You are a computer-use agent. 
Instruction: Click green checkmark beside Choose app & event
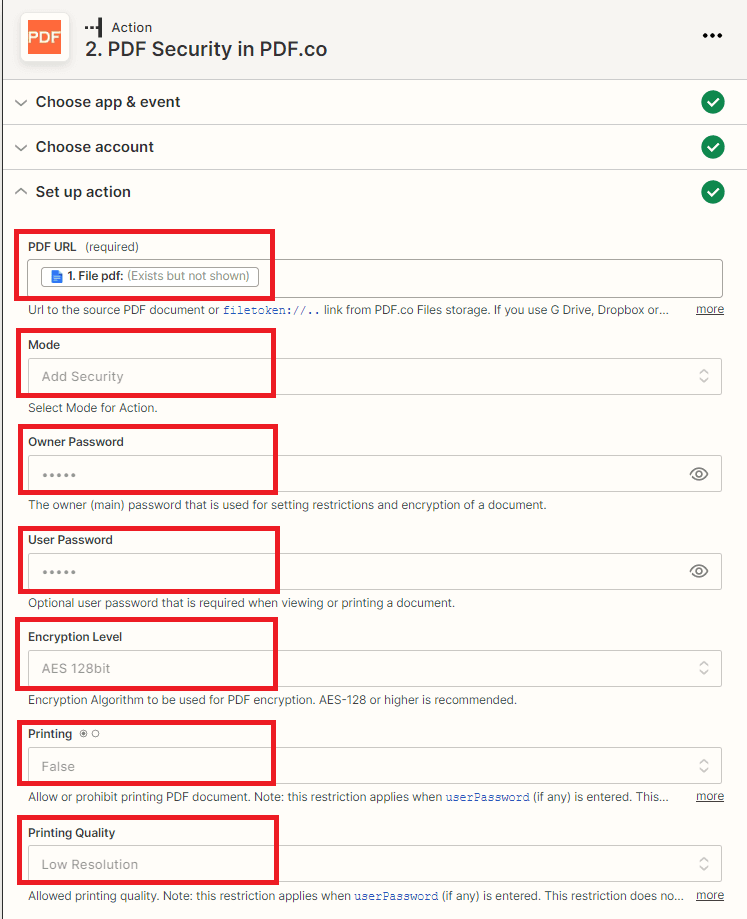click(713, 102)
